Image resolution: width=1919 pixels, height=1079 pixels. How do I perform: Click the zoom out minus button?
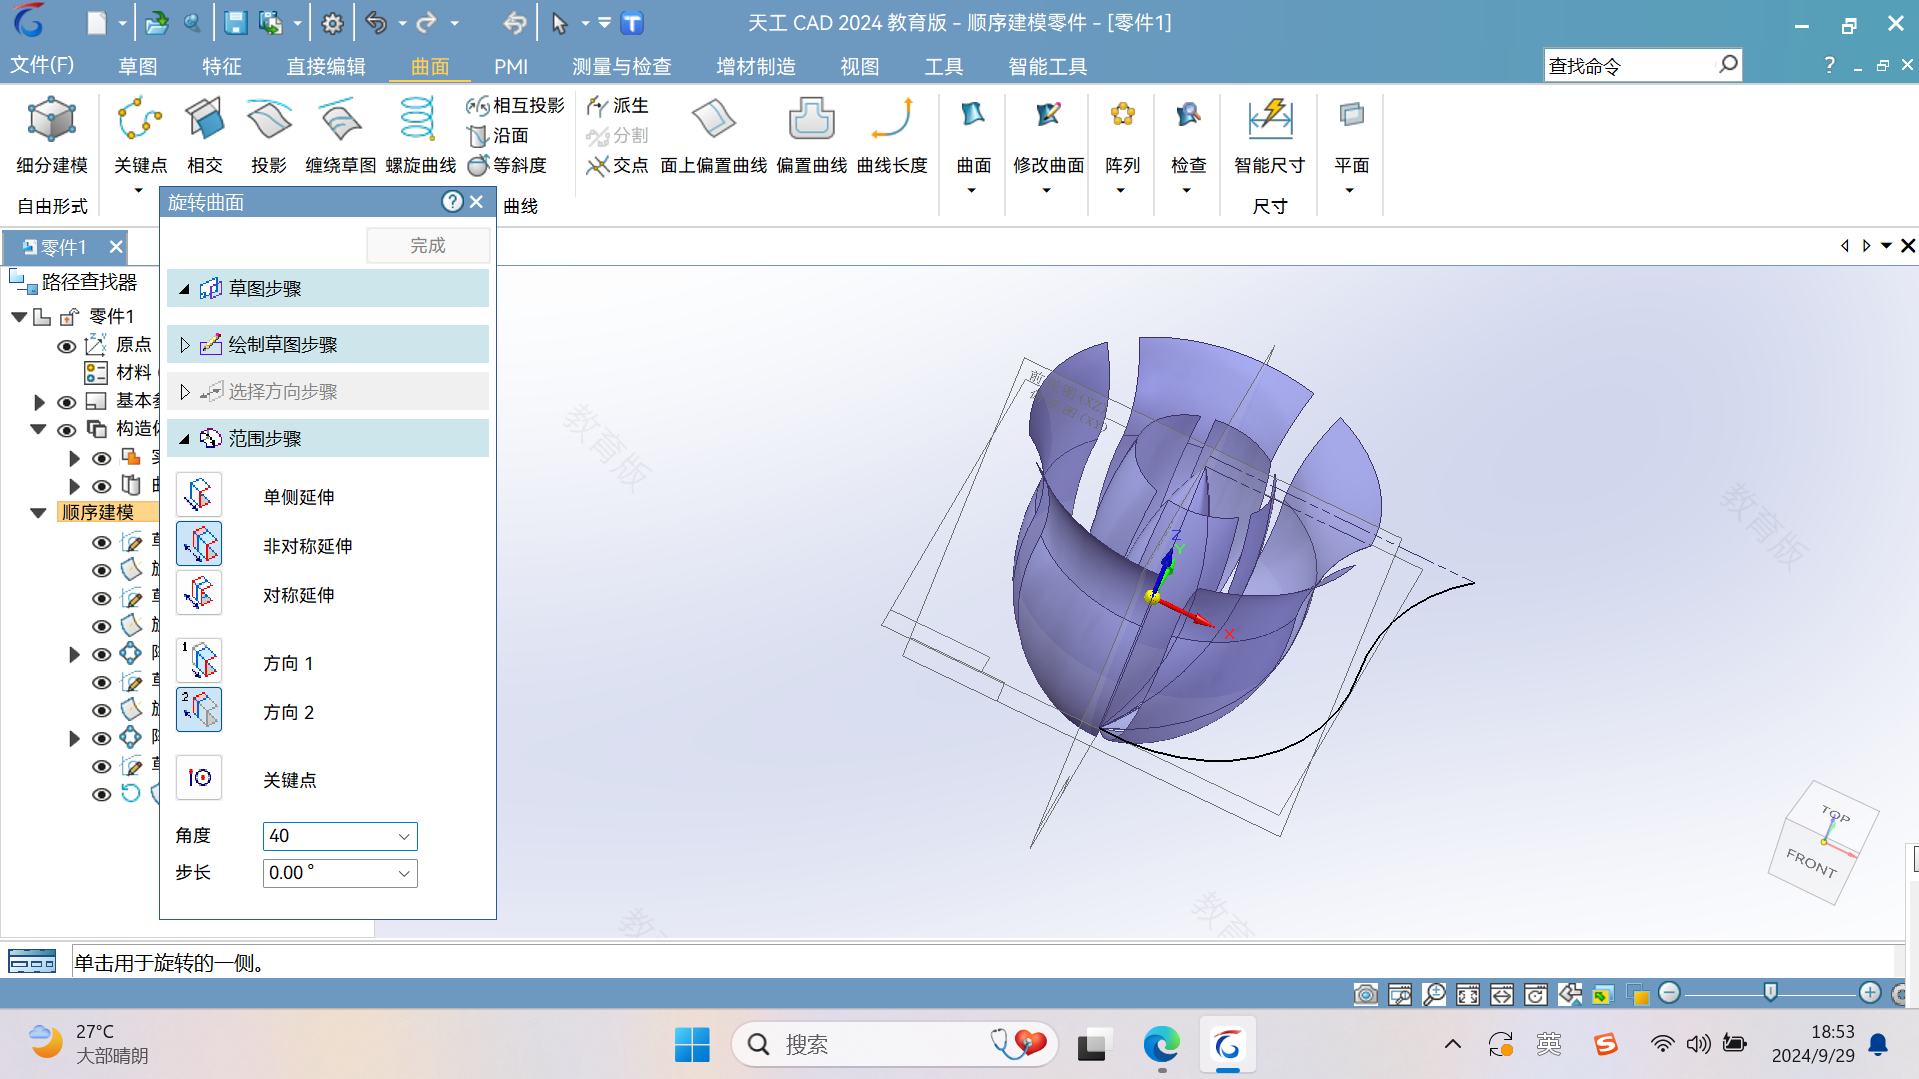pyautogui.click(x=1669, y=993)
